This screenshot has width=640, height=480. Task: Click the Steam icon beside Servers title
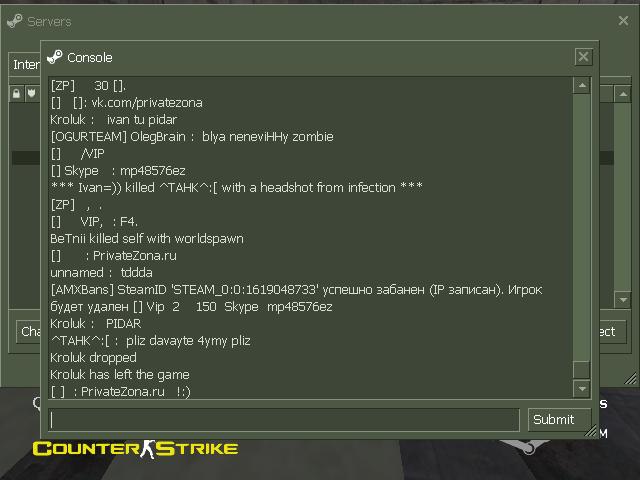(x=15, y=20)
